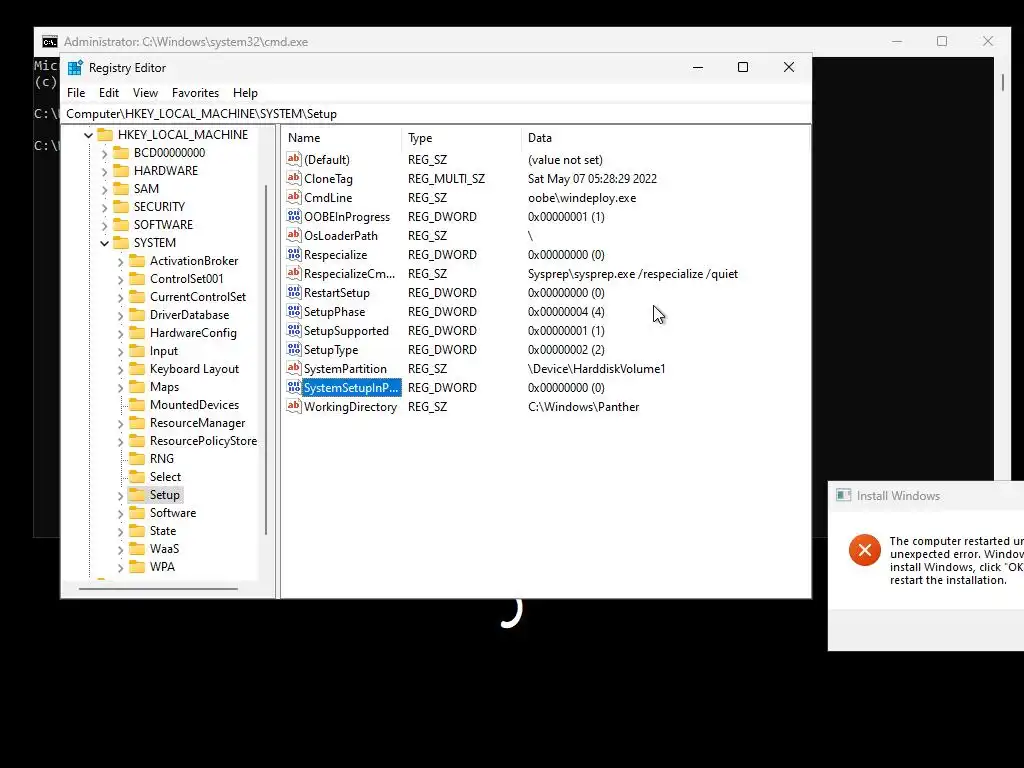The image size is (1024, 768).
Task: Open the File menu
Action: 76,93
